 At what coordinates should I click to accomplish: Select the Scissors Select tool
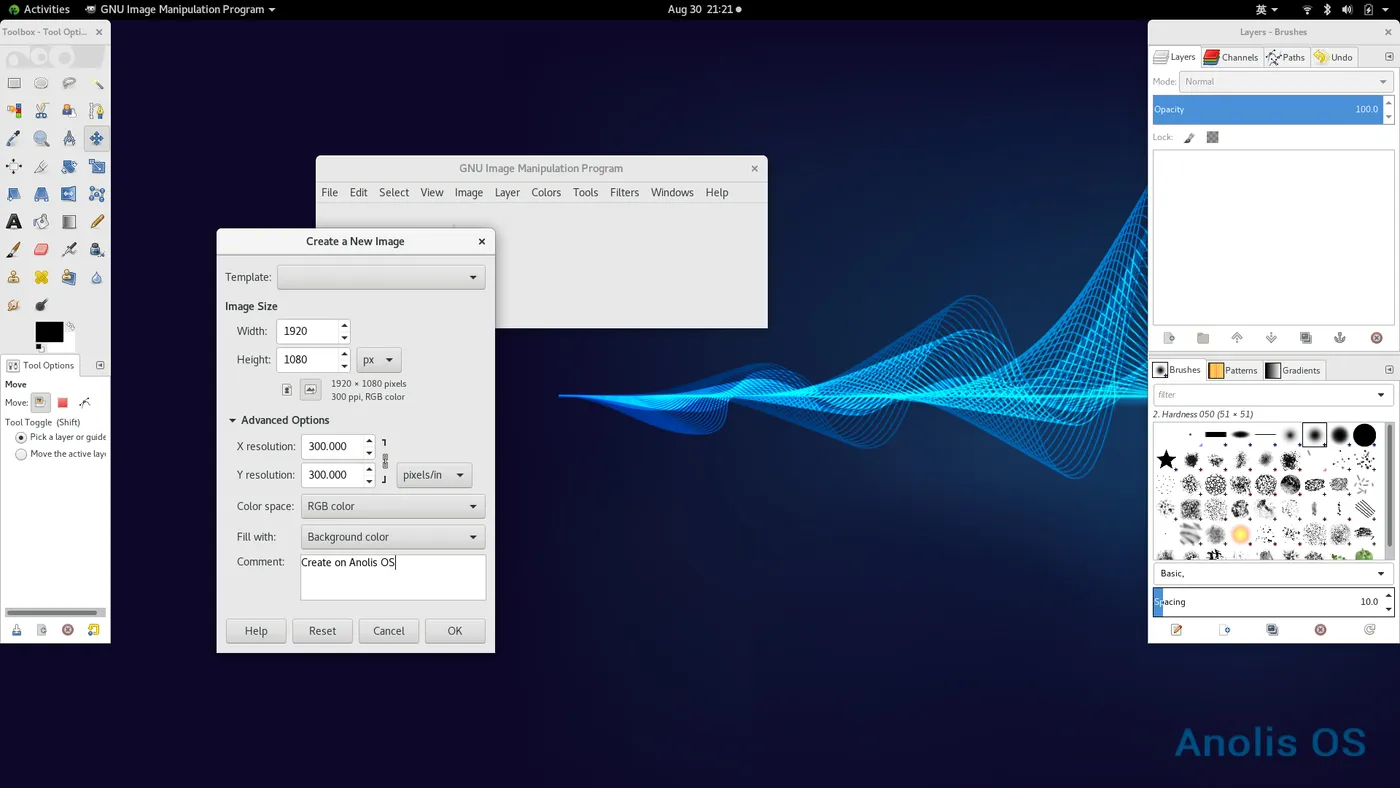point(41,111)
